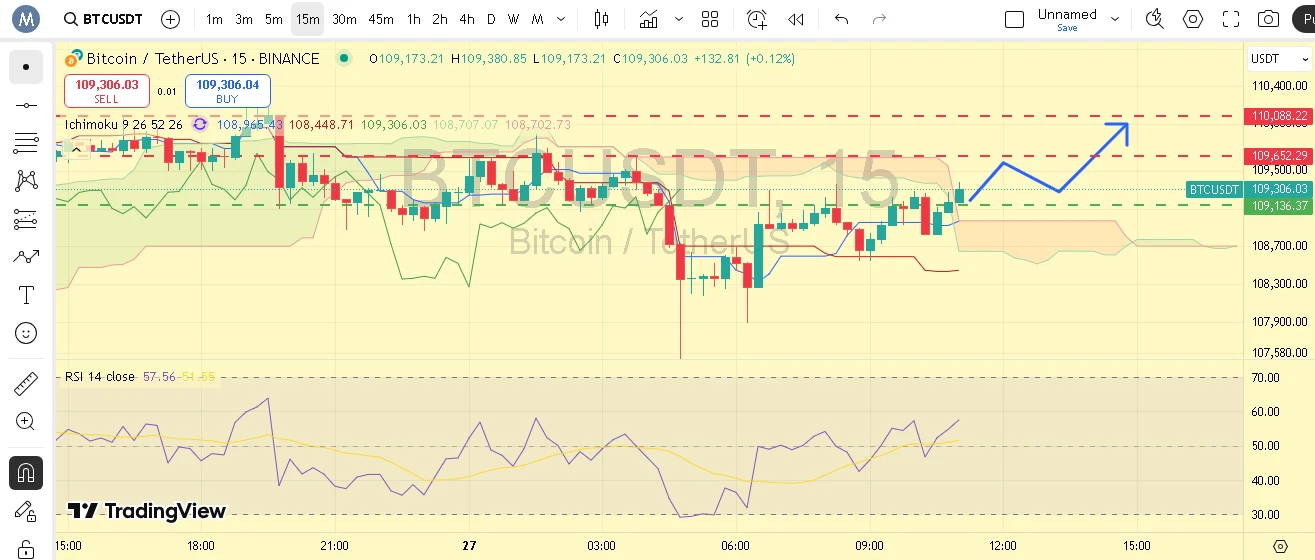Switch to the 4h timeframe
Image resolution: width=1315 pixels, height=560 pixels.
point(467,19)
